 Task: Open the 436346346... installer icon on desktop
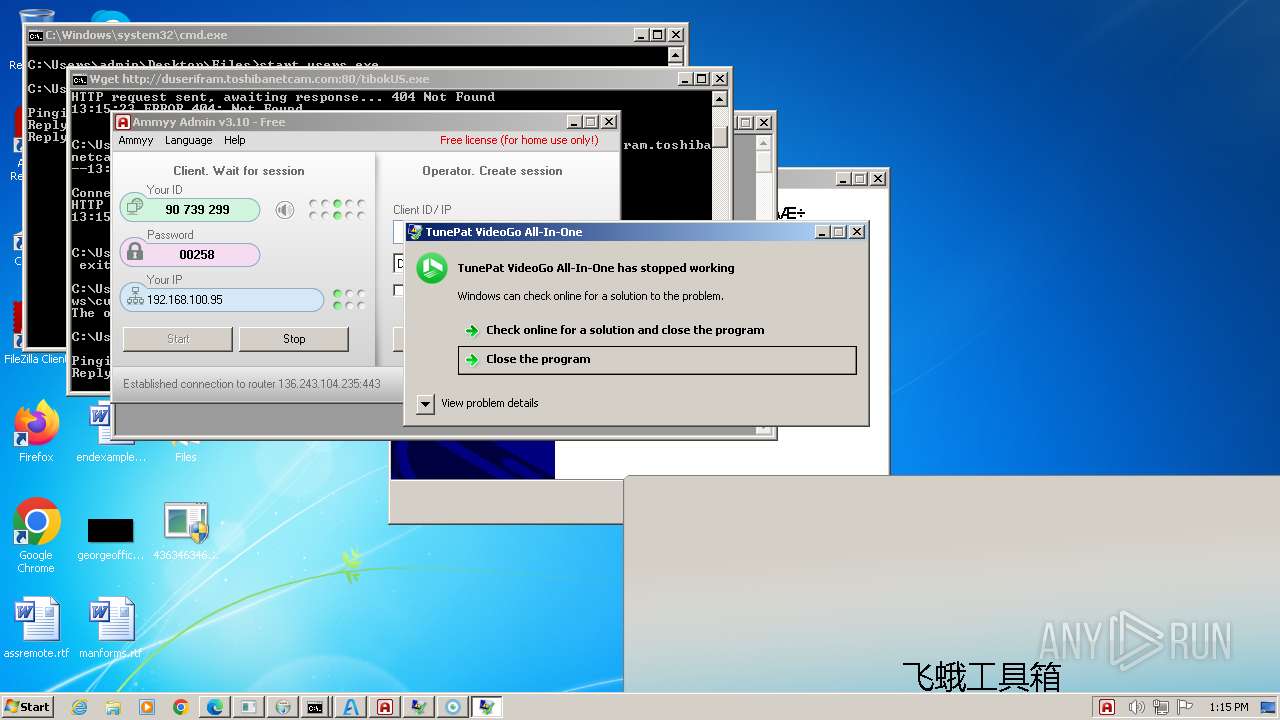186,531
